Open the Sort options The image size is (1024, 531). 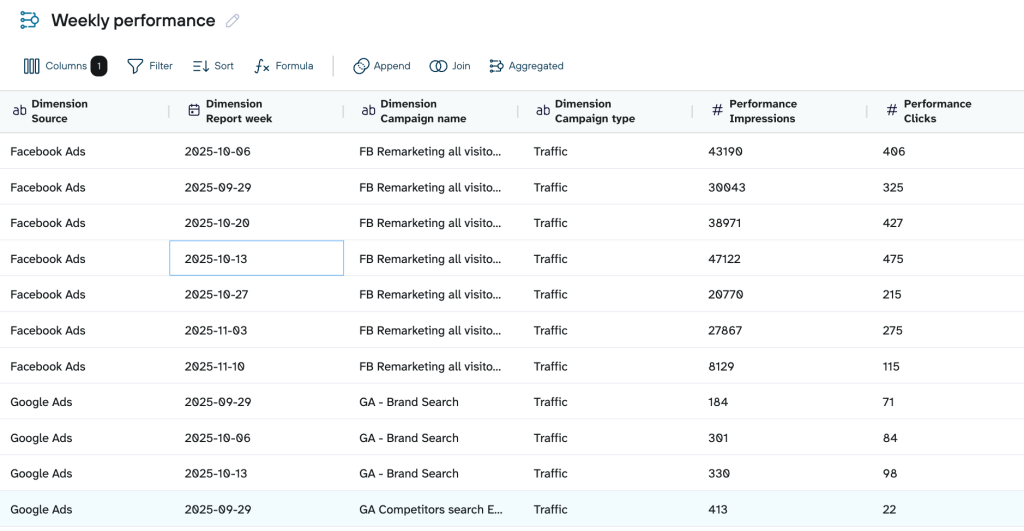point(213,66)
